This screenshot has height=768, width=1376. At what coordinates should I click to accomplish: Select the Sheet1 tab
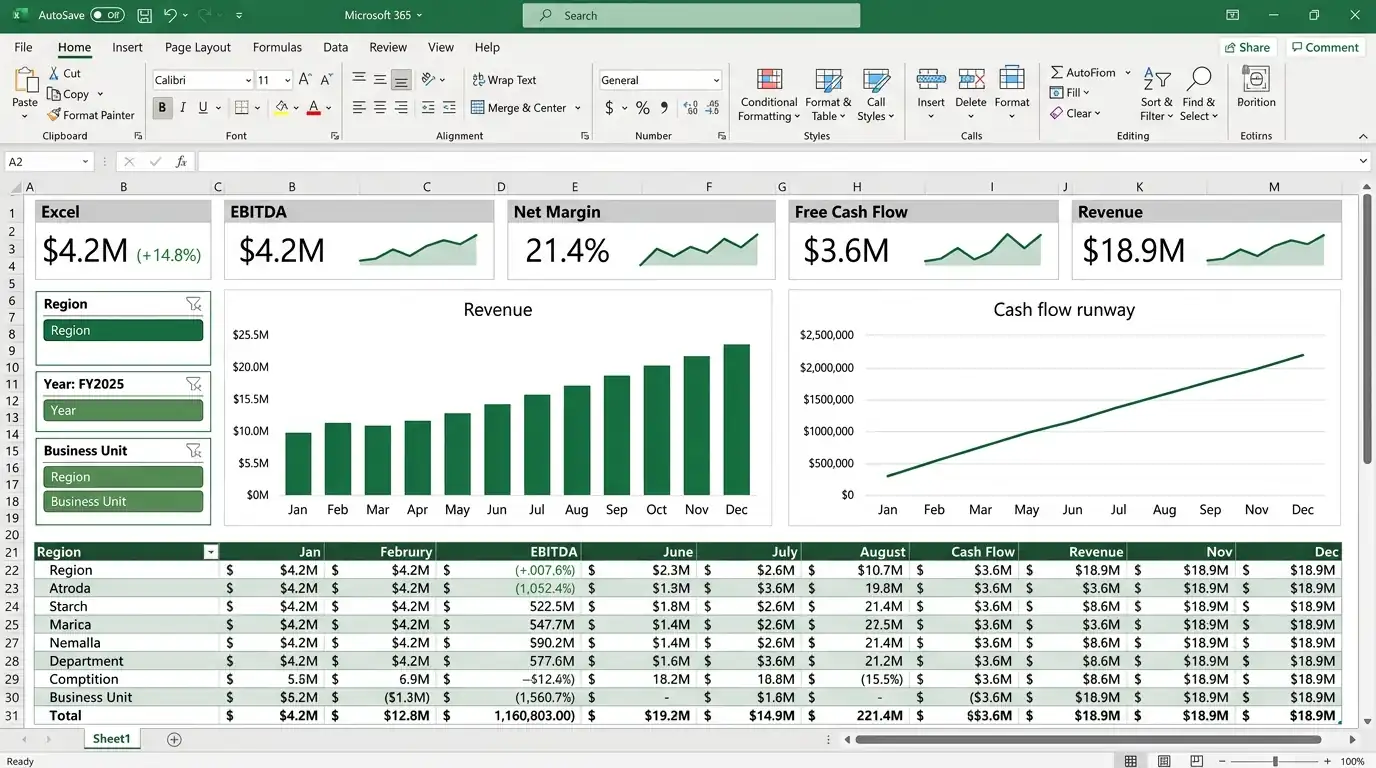point(111,739)
